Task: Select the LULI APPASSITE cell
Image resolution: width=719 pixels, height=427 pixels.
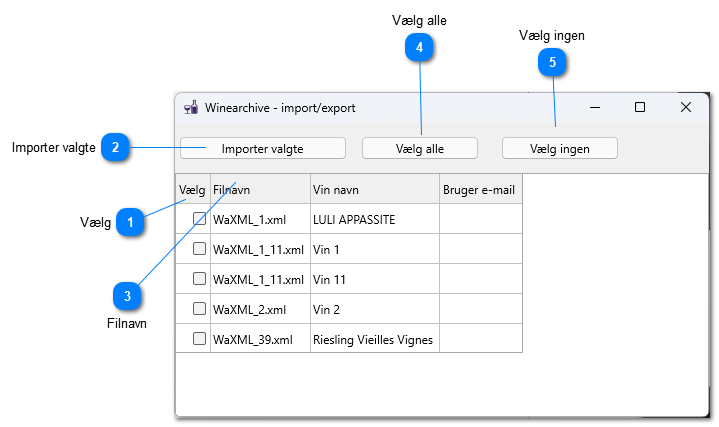Action: (375, 219)
